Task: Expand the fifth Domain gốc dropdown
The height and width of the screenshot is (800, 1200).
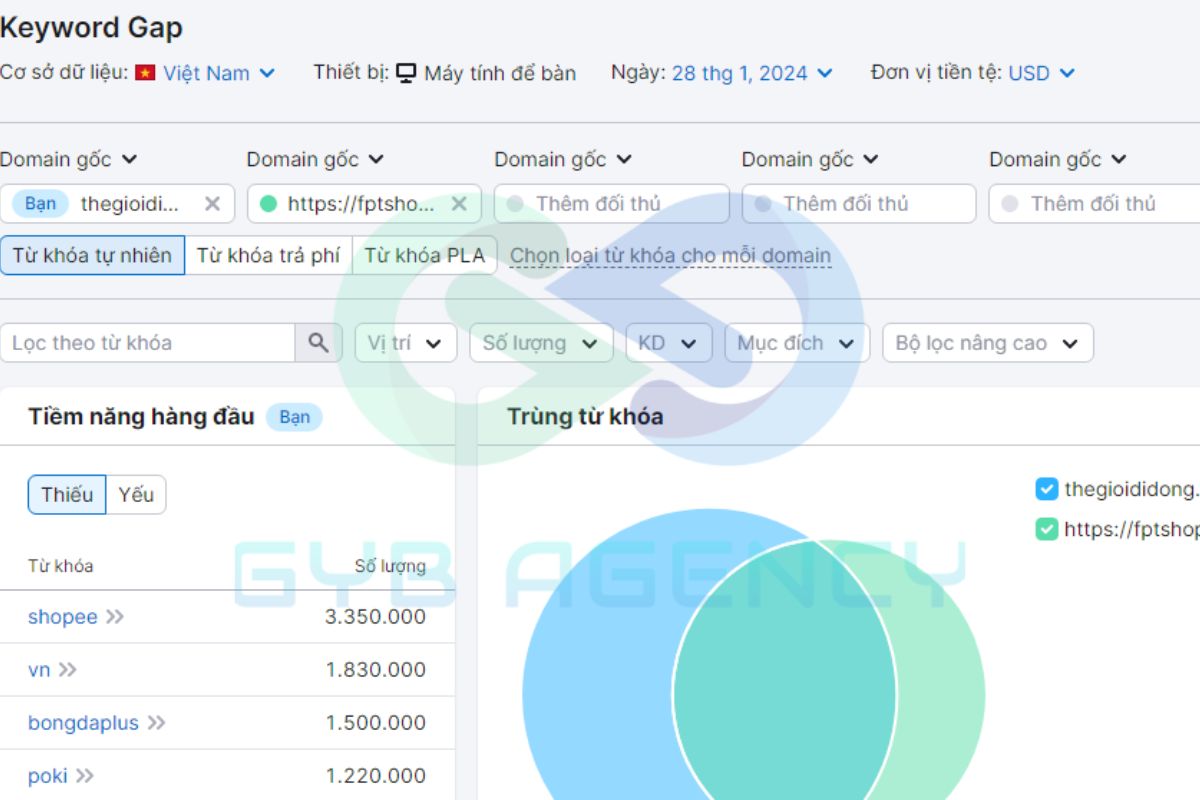Action: (1058, 159)
